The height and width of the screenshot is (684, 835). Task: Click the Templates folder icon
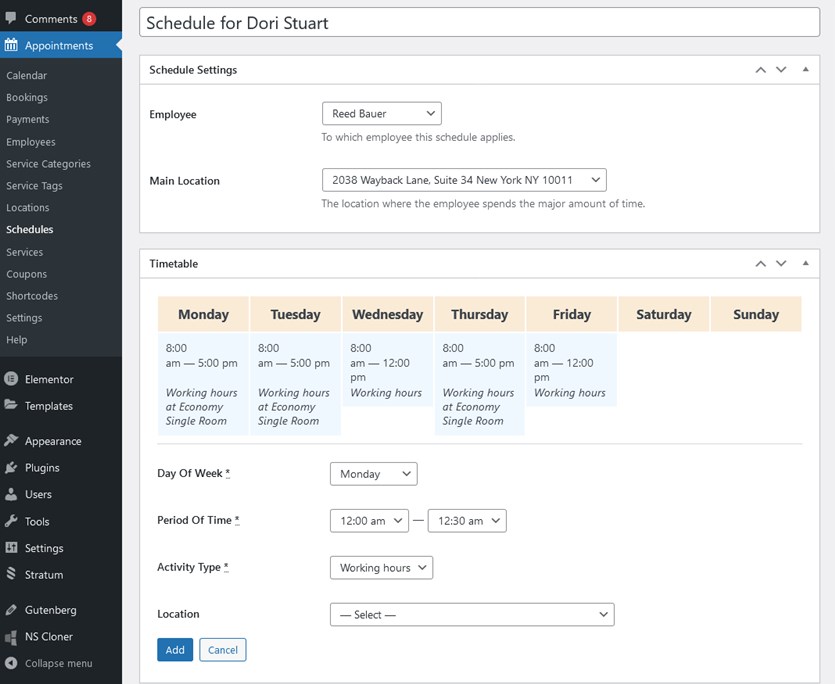(11, 405)
